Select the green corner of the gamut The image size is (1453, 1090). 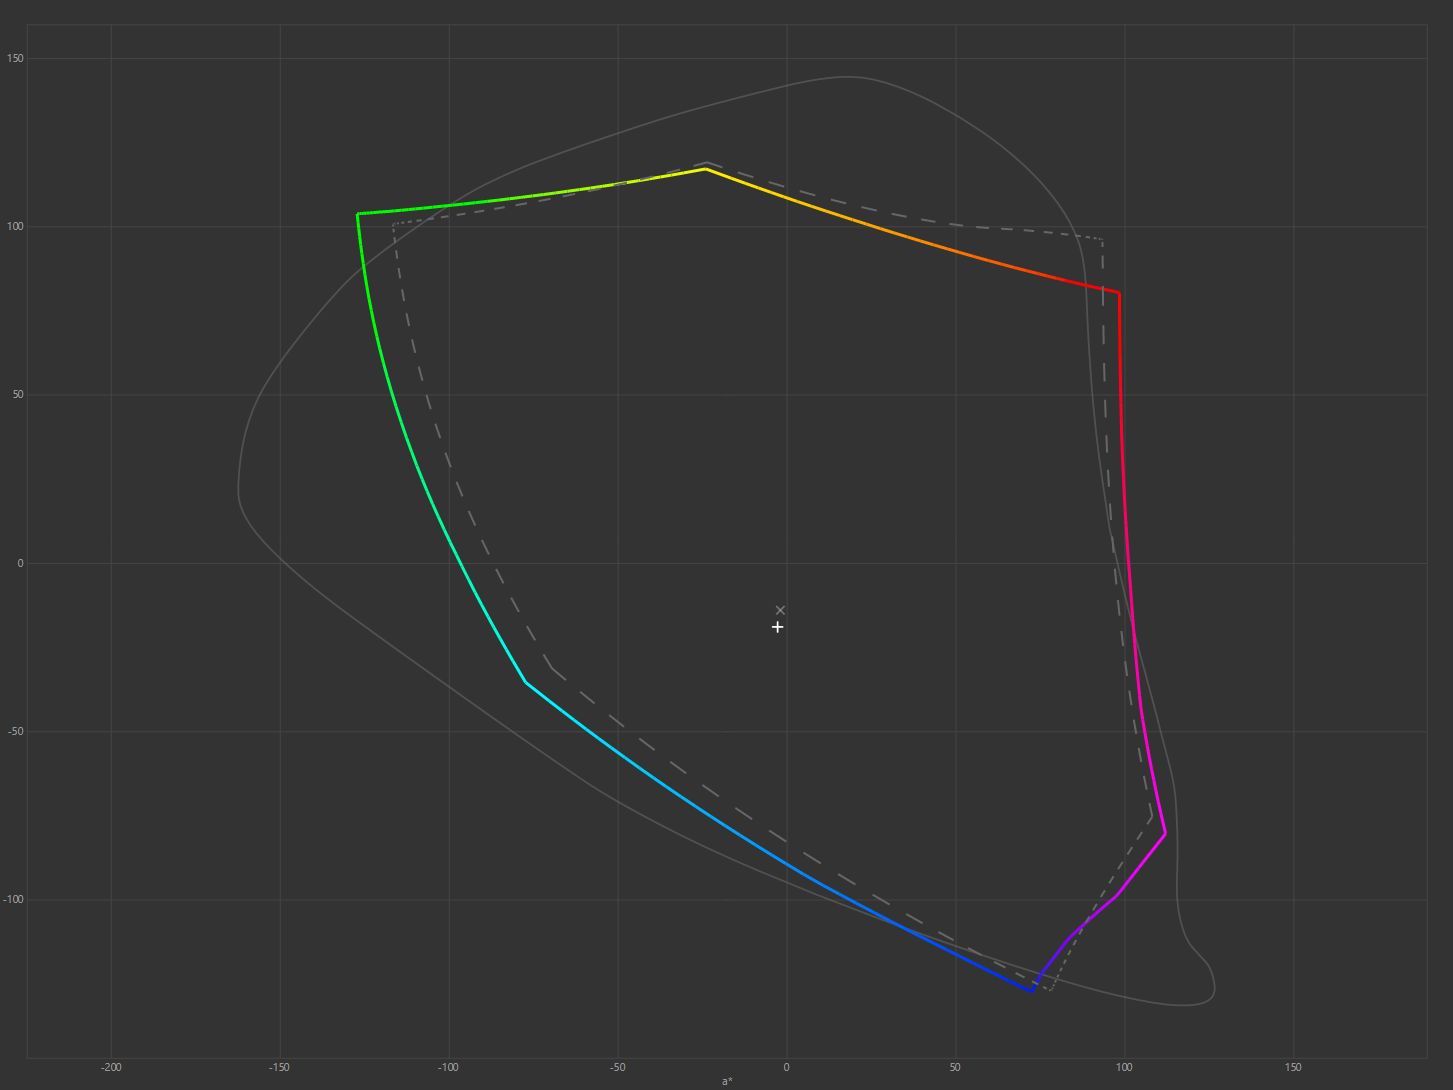pyautogui.click(x=358, y=214)
